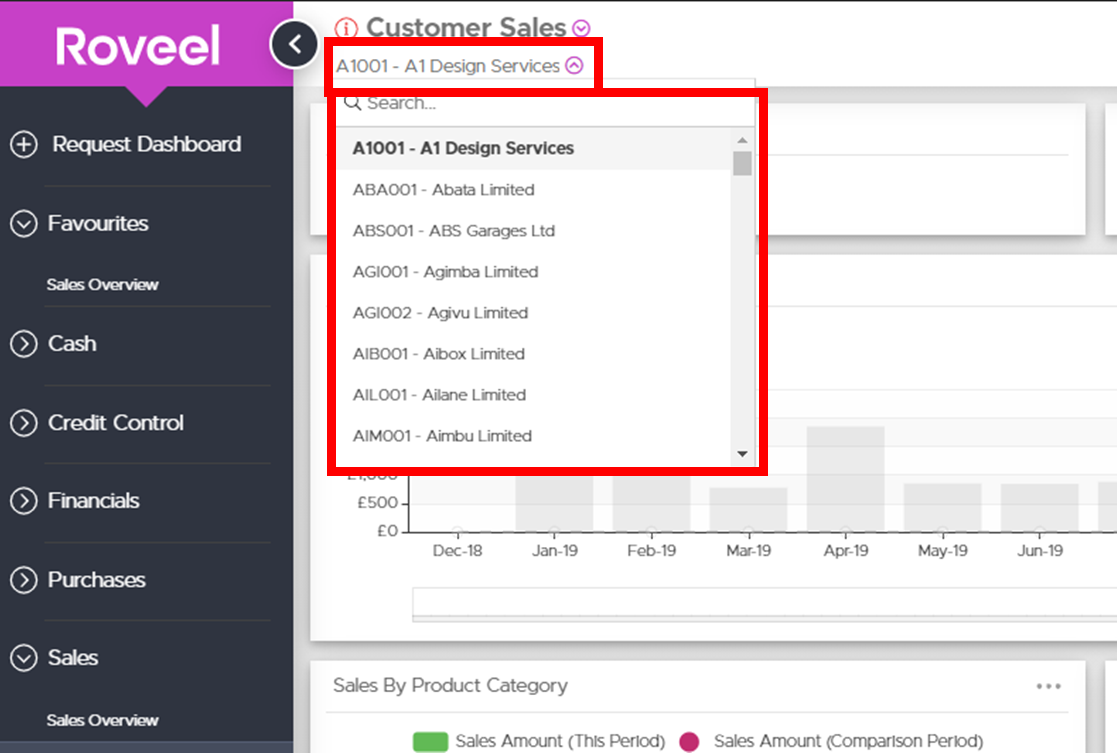Open Sales Overview under Sales

coord(103,720)
